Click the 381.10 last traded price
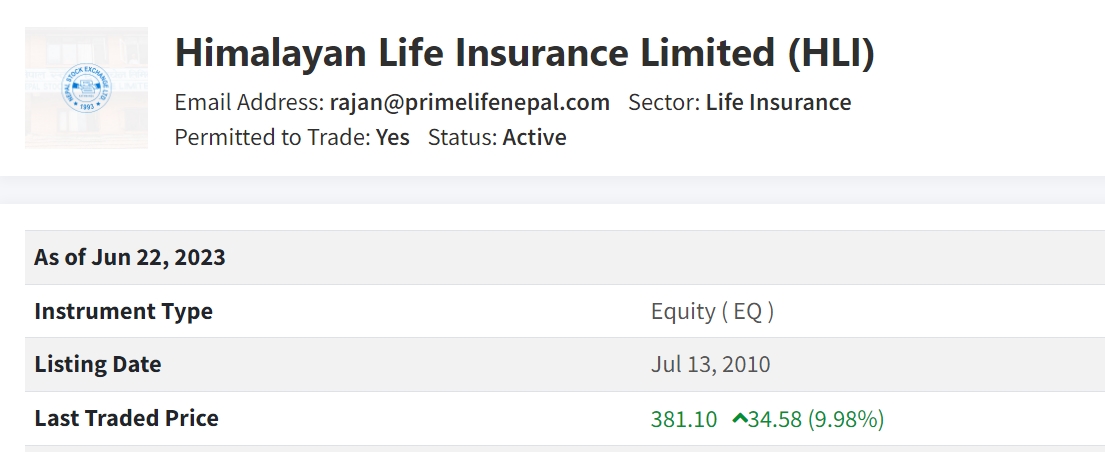The height and width of the screenshot is (452, 1105). 684,419
